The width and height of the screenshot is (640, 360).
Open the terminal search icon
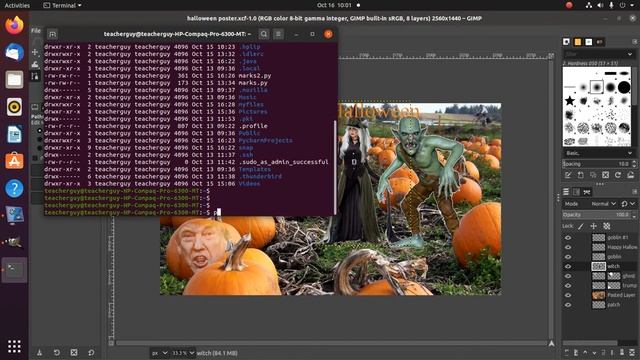[264, 34]
